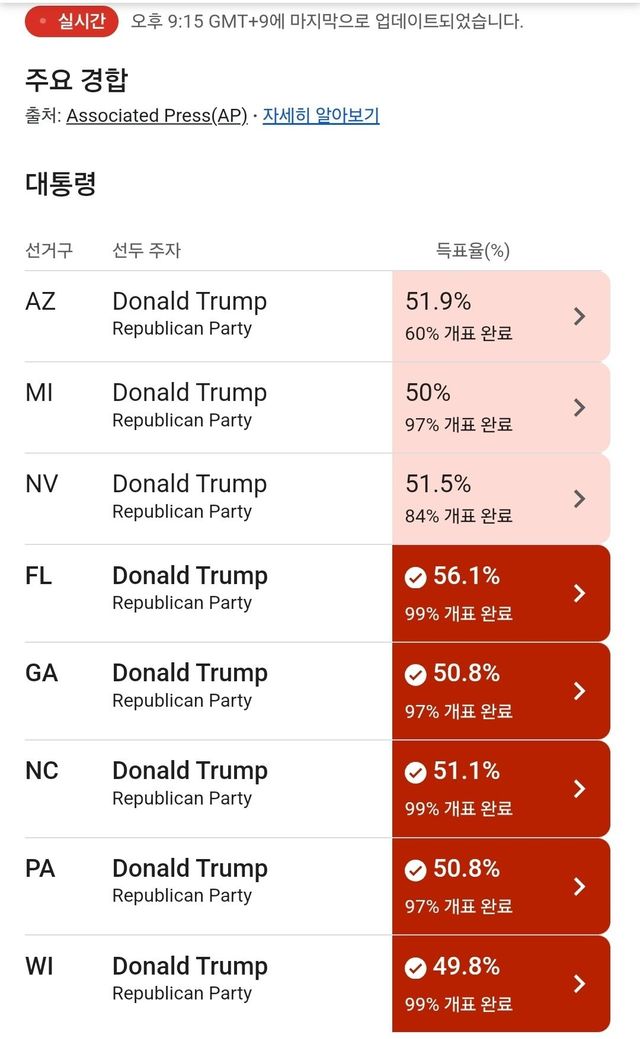Select the AZ 51.9% light red result cell
Viewport: 640px width, 1039px height.
(480, 316)
